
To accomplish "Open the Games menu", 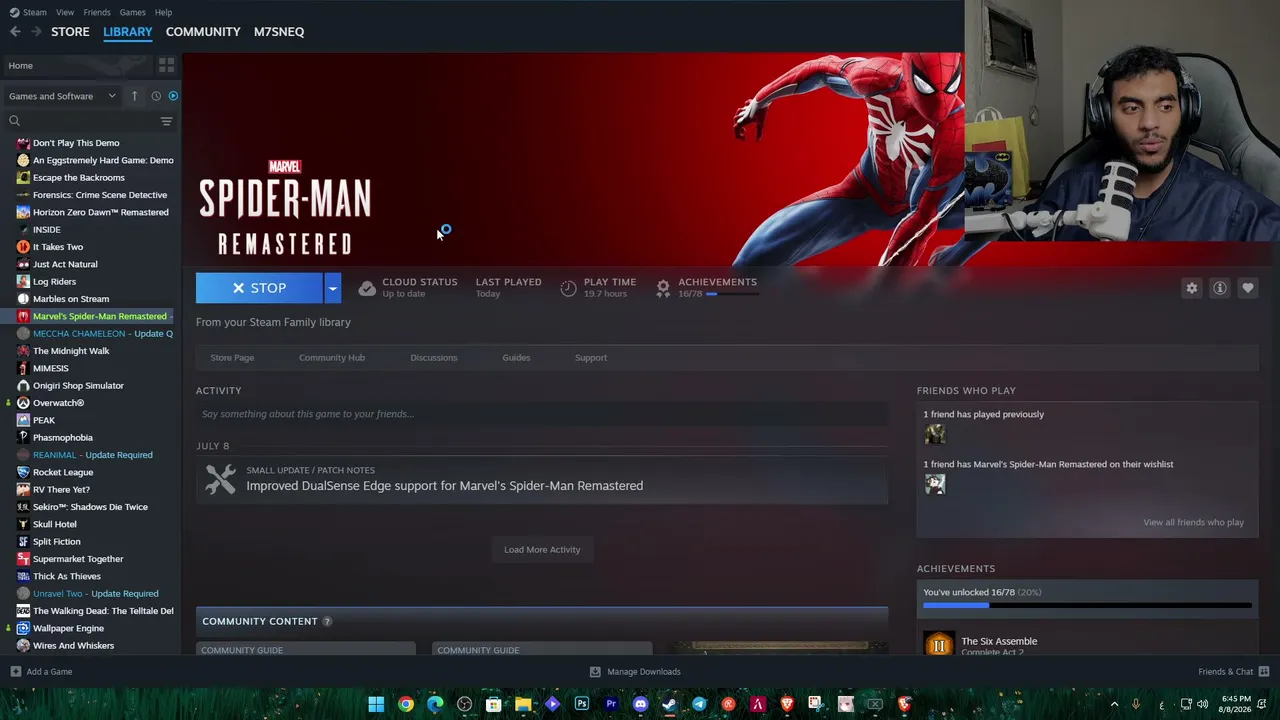I will click(132, 12).
